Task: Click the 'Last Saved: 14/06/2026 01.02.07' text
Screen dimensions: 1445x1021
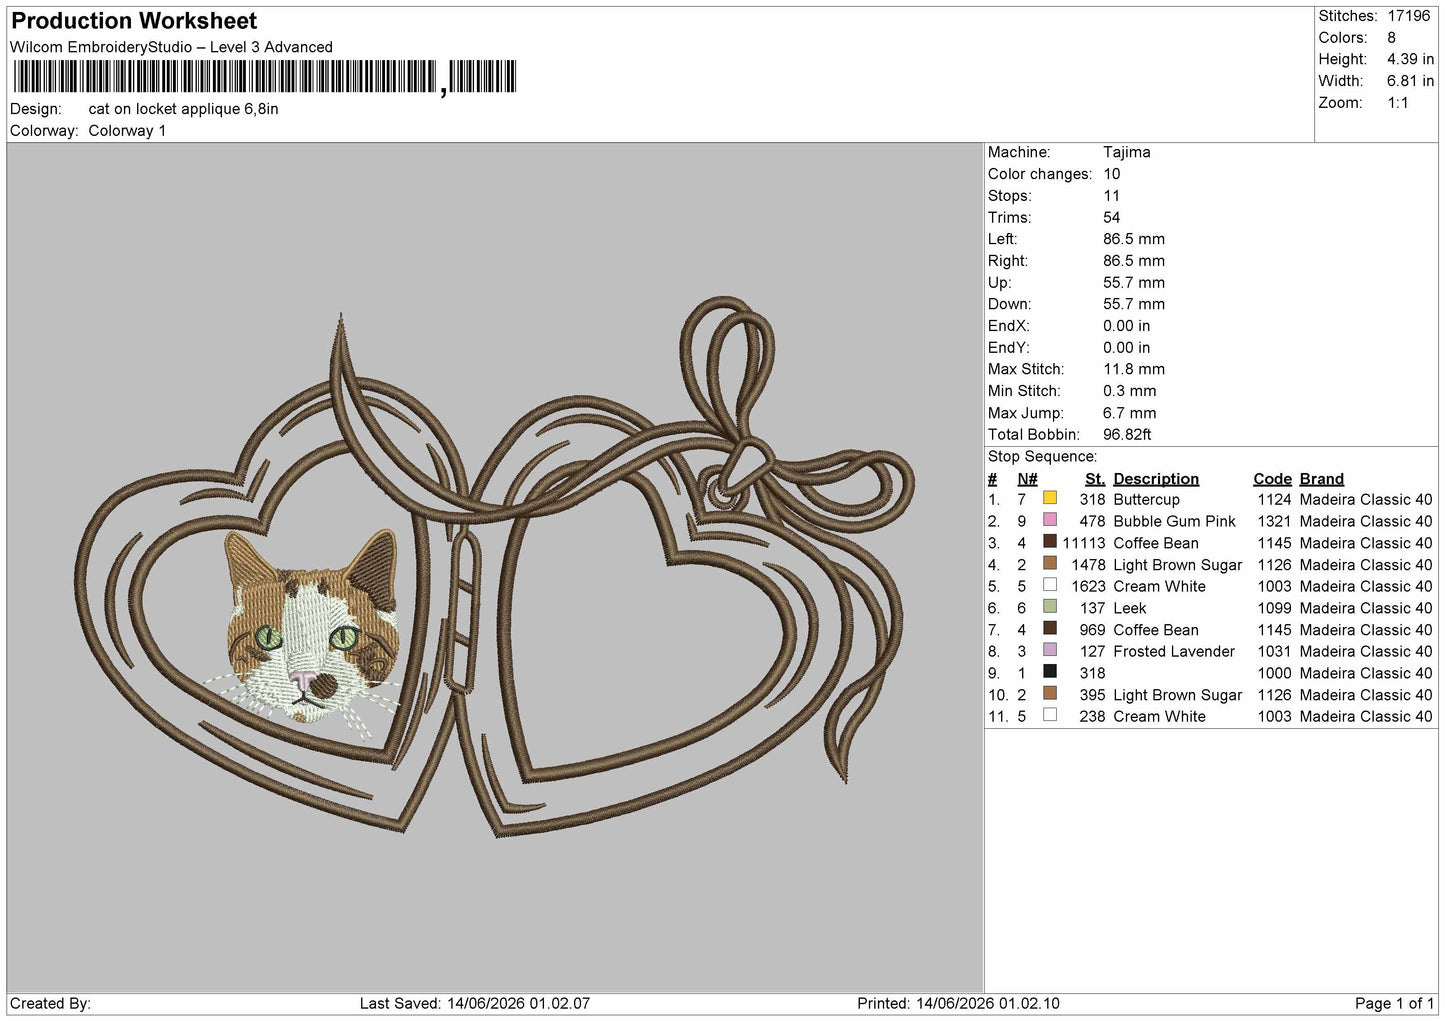Action: click(474, 1003)
